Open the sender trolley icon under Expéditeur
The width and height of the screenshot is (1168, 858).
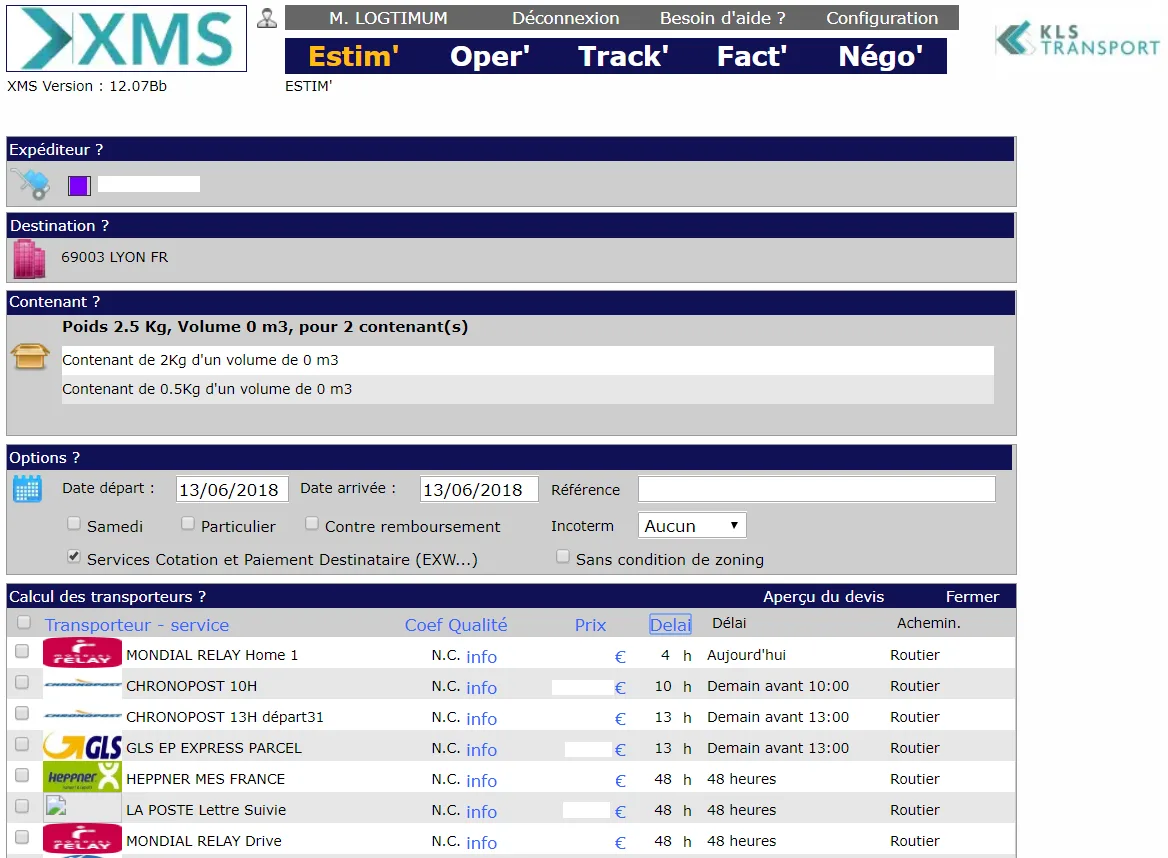[x=31, y=183]
